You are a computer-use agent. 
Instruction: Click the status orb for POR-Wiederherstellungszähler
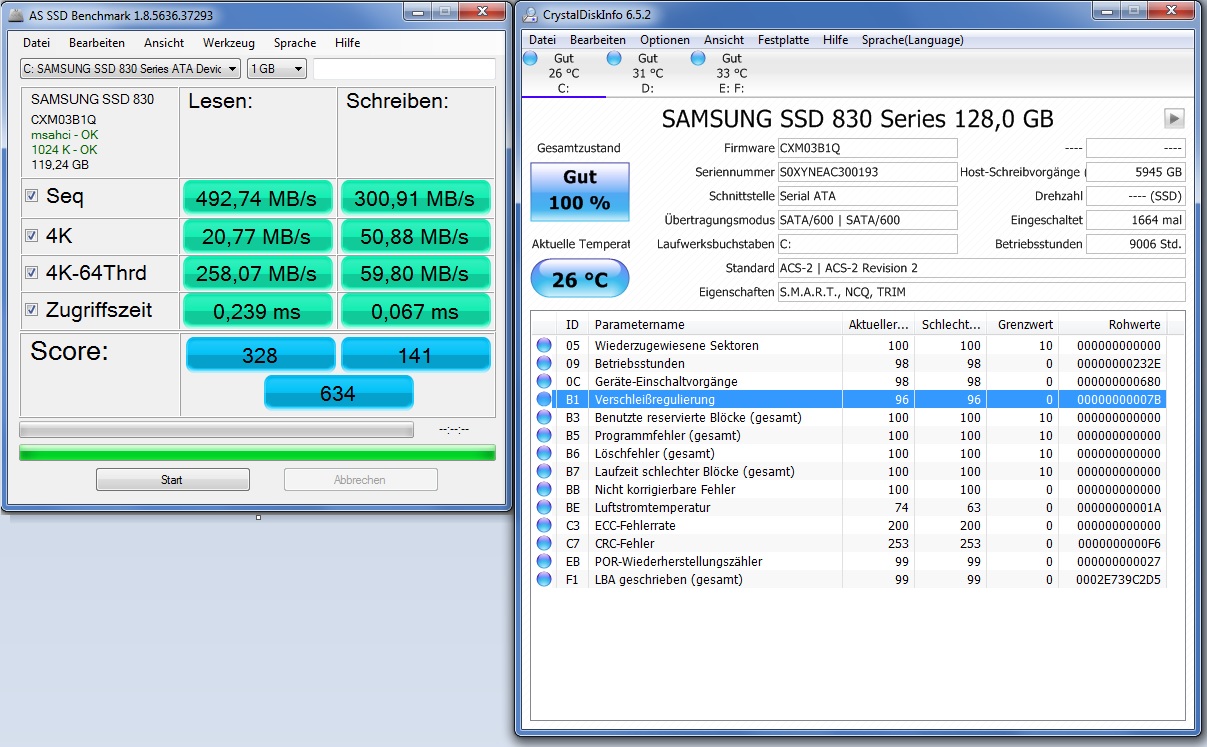tap(544, 561)
